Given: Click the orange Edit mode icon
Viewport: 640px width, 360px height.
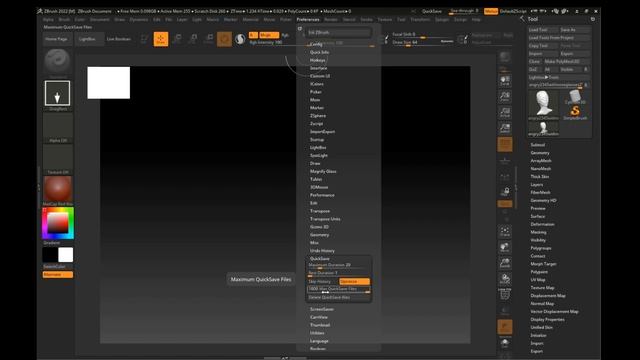Looking at the screenshot, I should pos(224,39).
